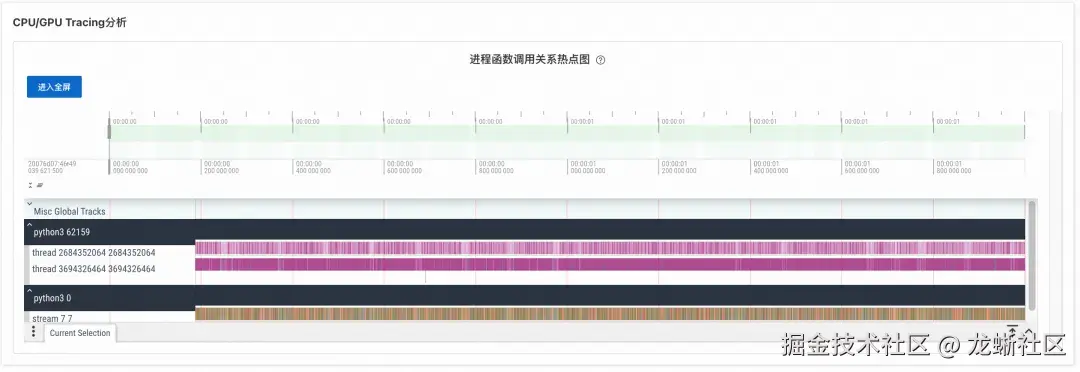
Task: Click the 00:00:01 400 000 000 ruler mark
Action: coord(770,167)
